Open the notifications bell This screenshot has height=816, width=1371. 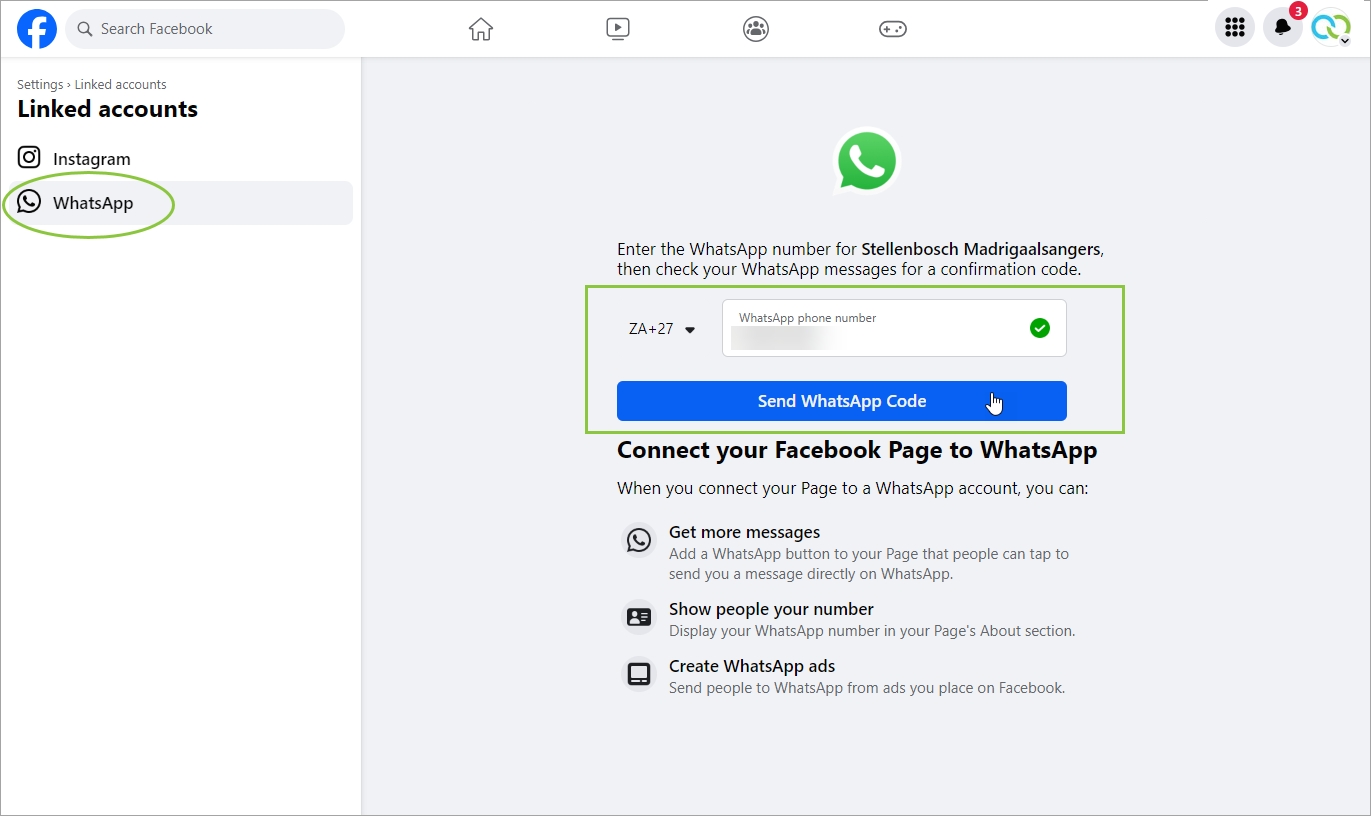pos(1282,28)
